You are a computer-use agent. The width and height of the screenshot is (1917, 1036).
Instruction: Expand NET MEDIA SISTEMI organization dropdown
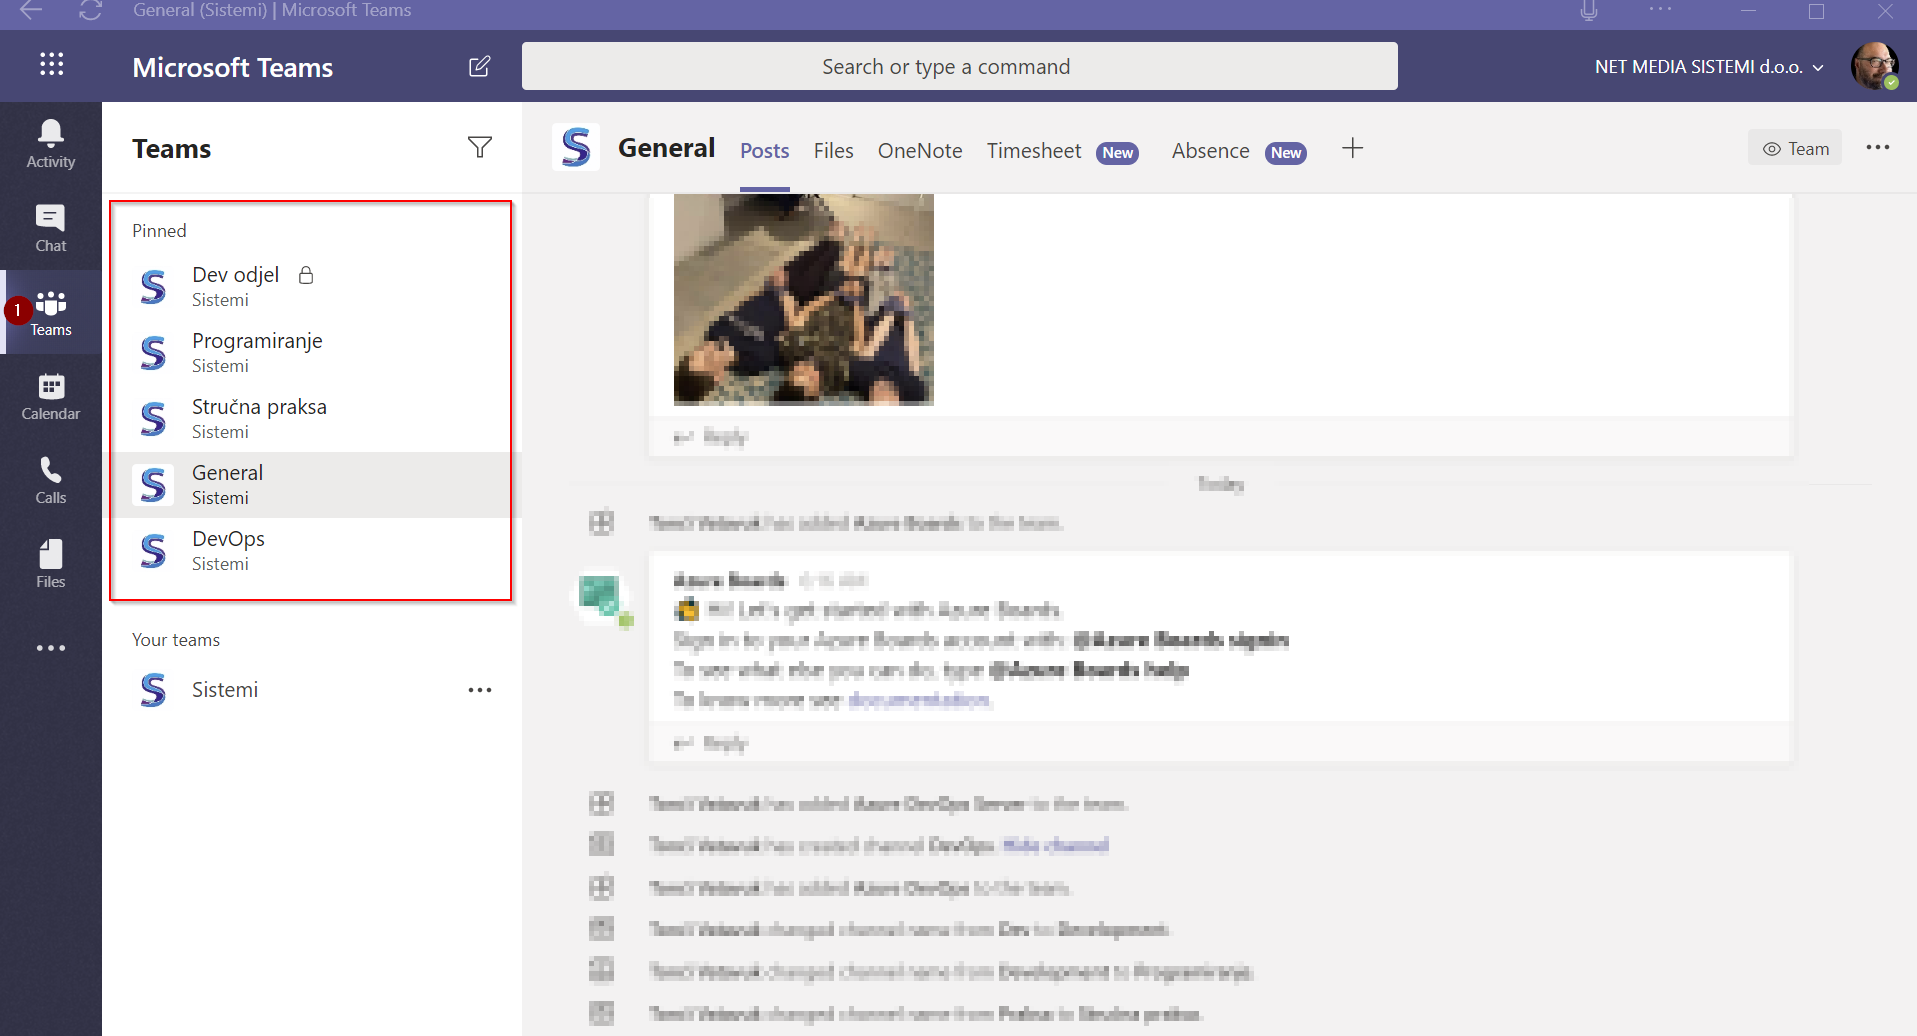pyautogui.click(x=1709, y=67)
